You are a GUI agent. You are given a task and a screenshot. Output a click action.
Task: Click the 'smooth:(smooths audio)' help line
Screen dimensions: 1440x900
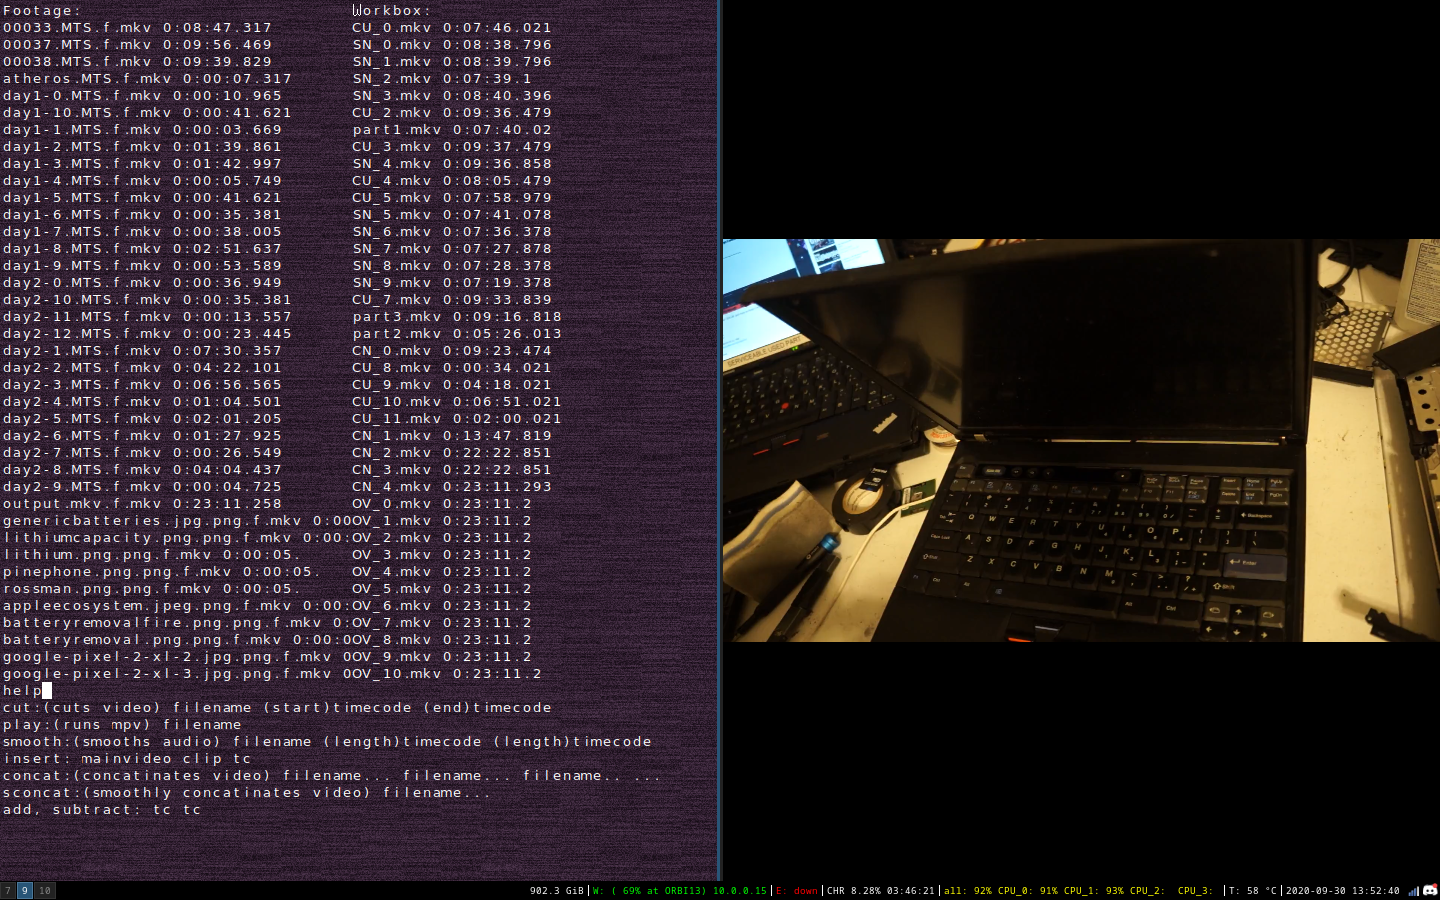click(x=327, y=742)
